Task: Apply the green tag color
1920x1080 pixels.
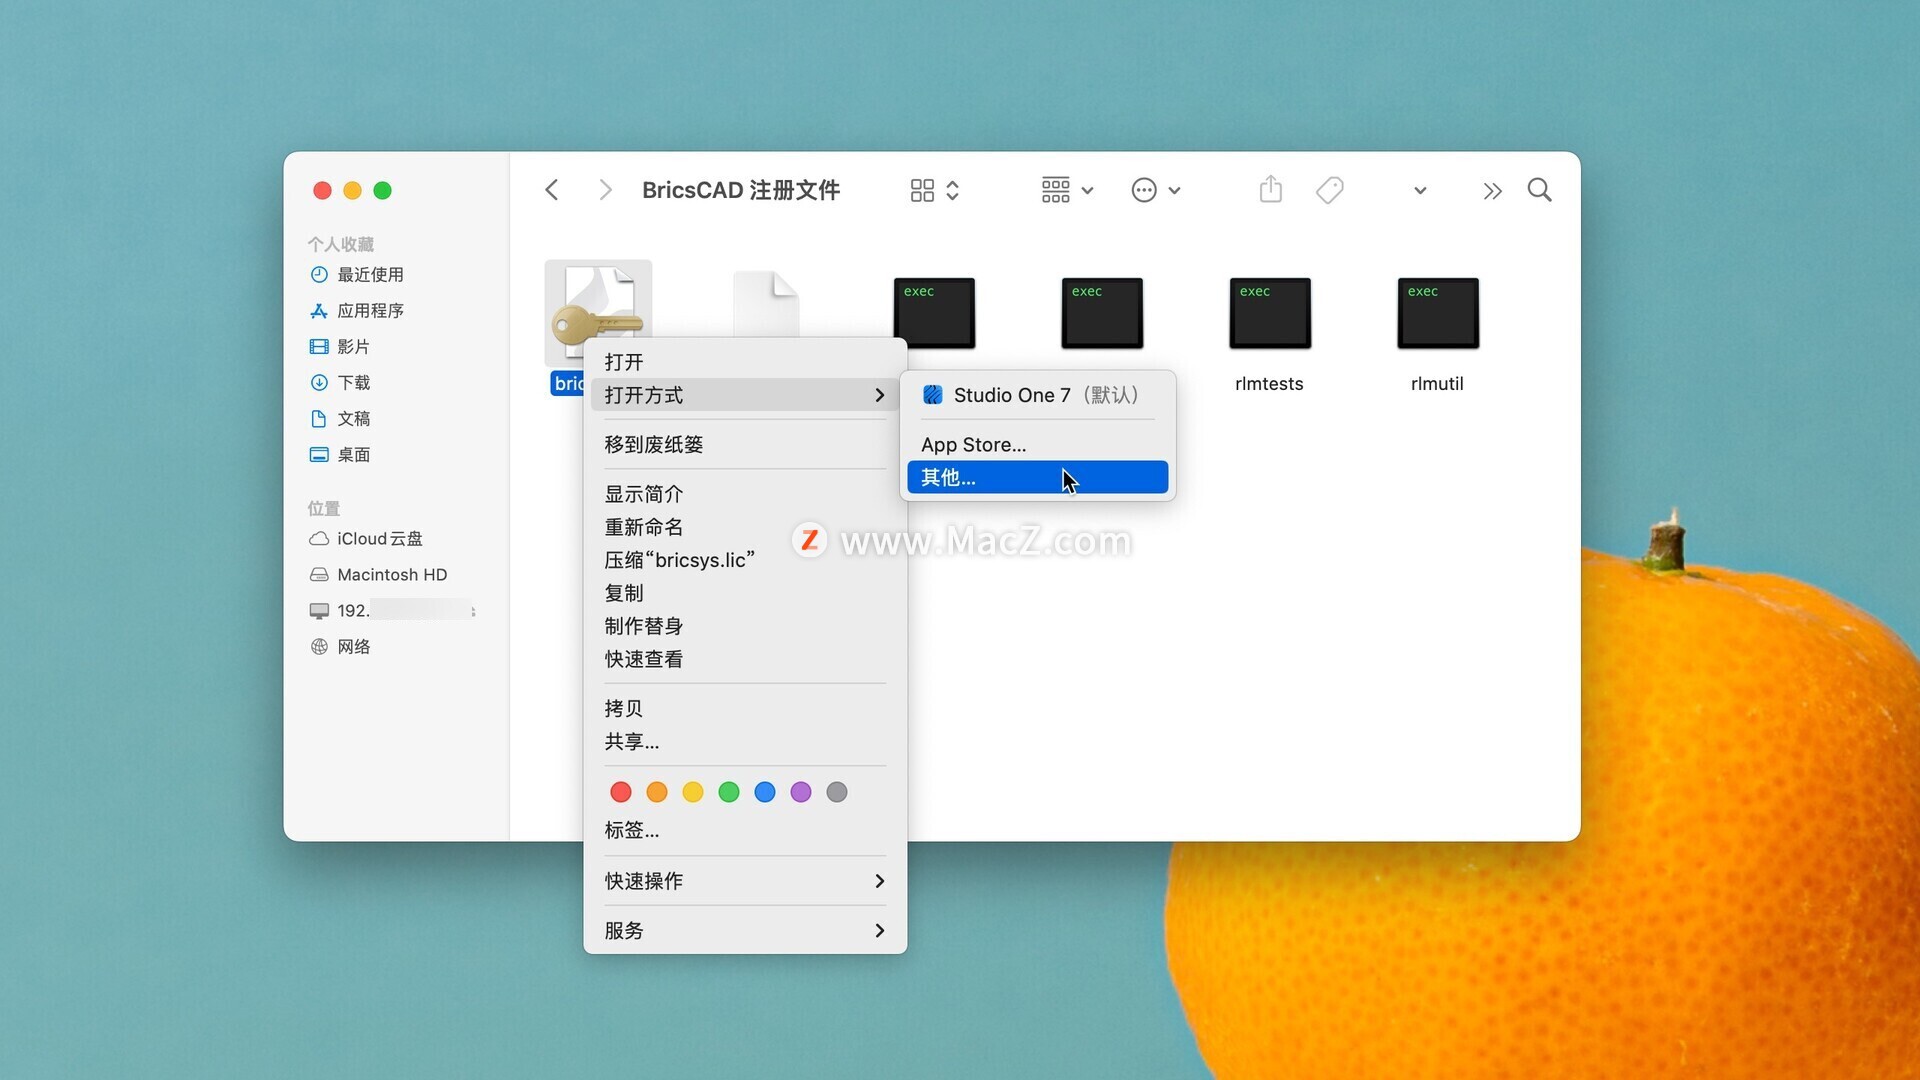Action: coord(729,792)
